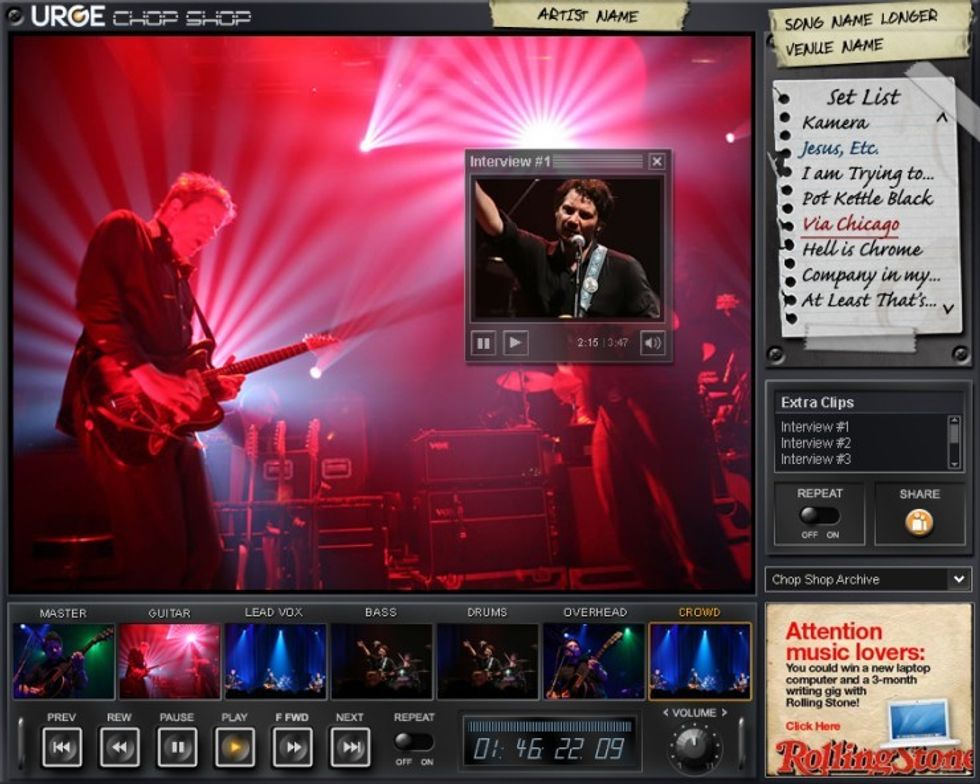The height and width of the screenshot is (784, 980).
Task: Click the Rolling Stone logo in the ad
Action: [x=874, y=756]
